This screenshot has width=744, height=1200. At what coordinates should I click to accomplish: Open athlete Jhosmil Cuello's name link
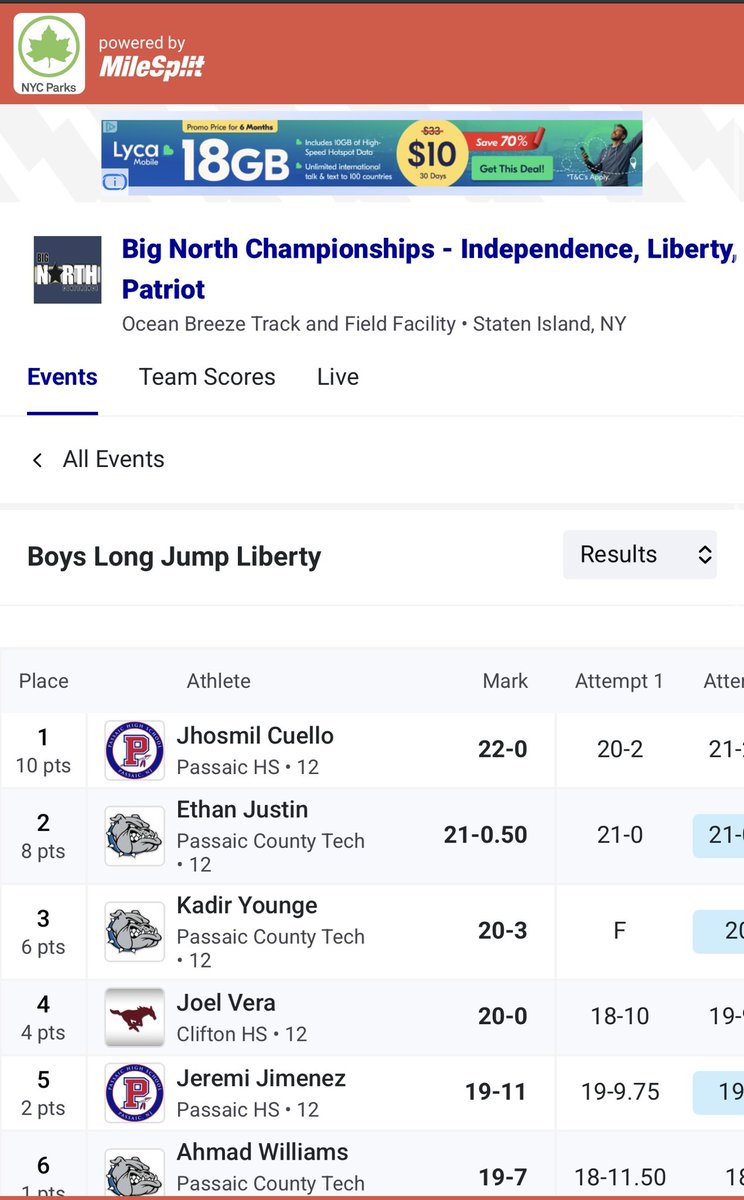(255, 736)
